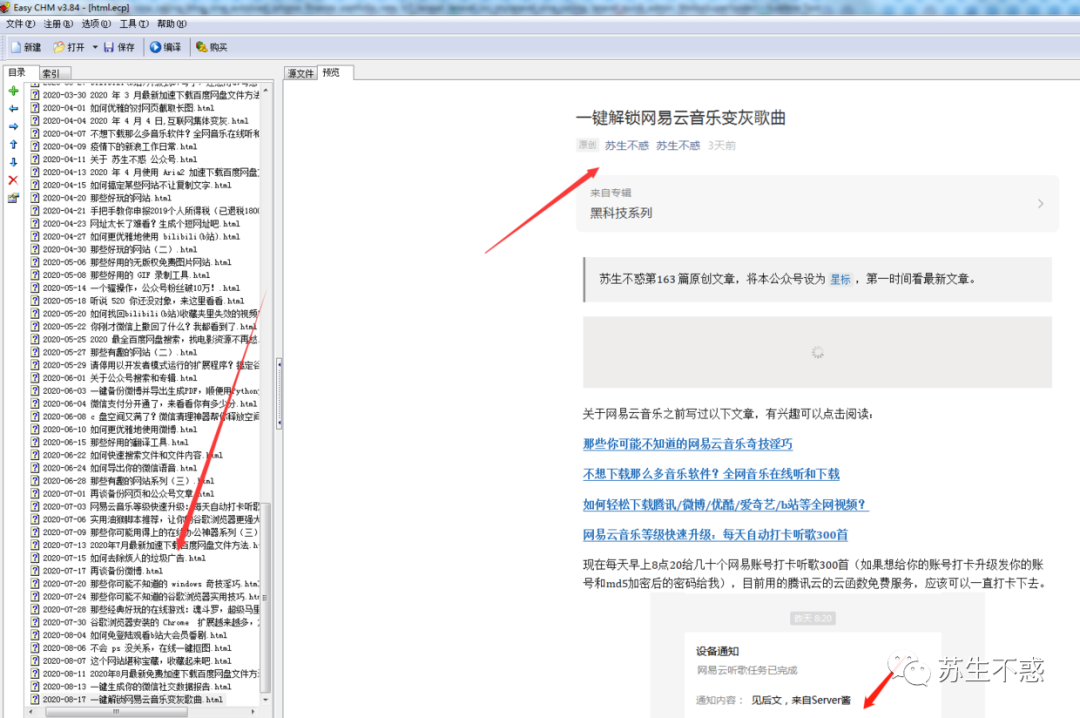Screen dimensions: 1080x718
Task: Click the tree list's scroll-down arrow
Action: [x=266, y=699]
